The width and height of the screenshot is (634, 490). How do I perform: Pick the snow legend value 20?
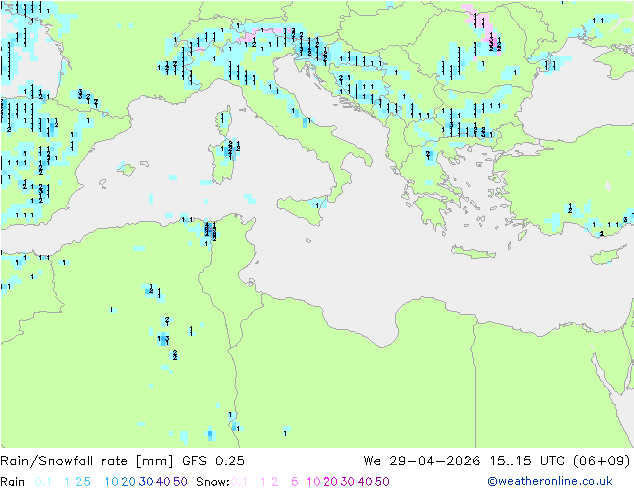click(330, 482)
